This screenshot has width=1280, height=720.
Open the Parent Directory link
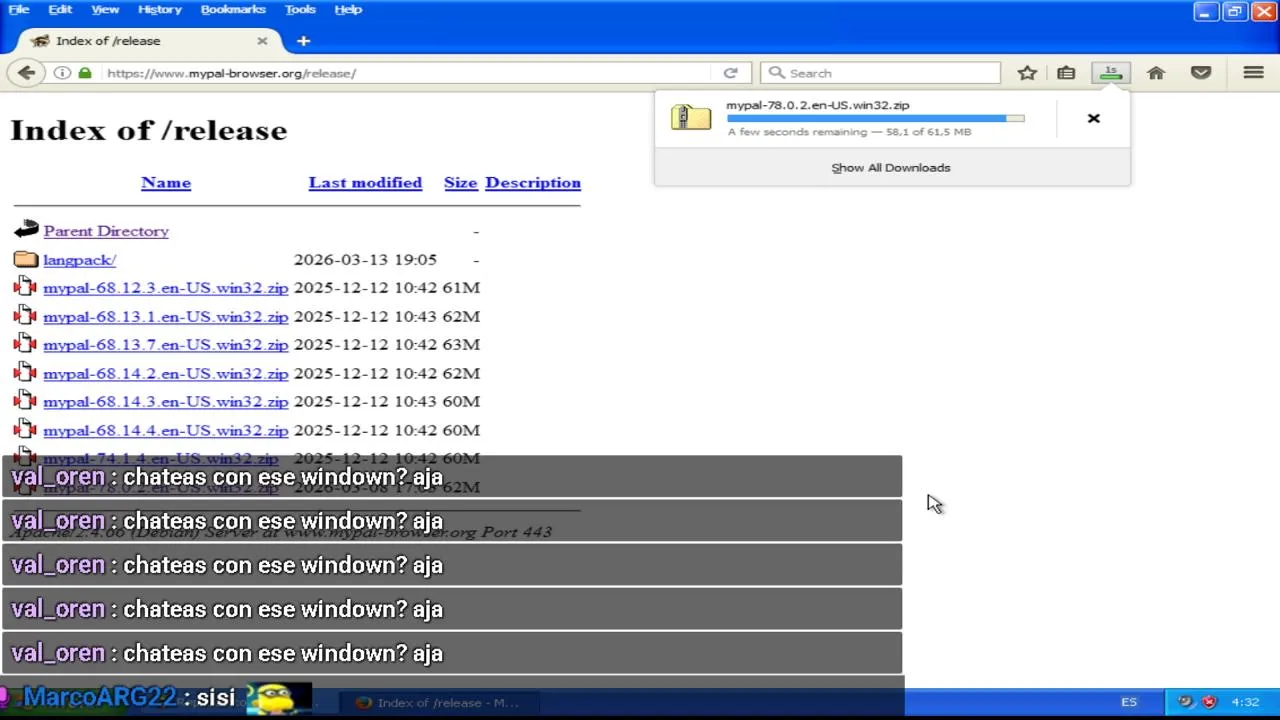106,231
